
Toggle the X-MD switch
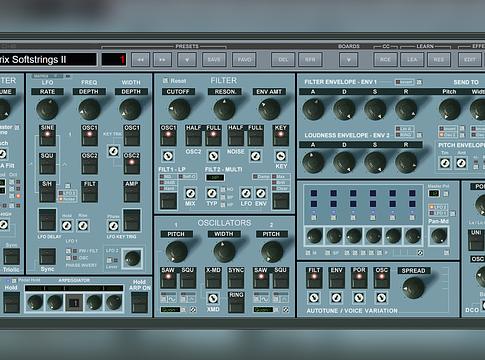pos(213,278)
